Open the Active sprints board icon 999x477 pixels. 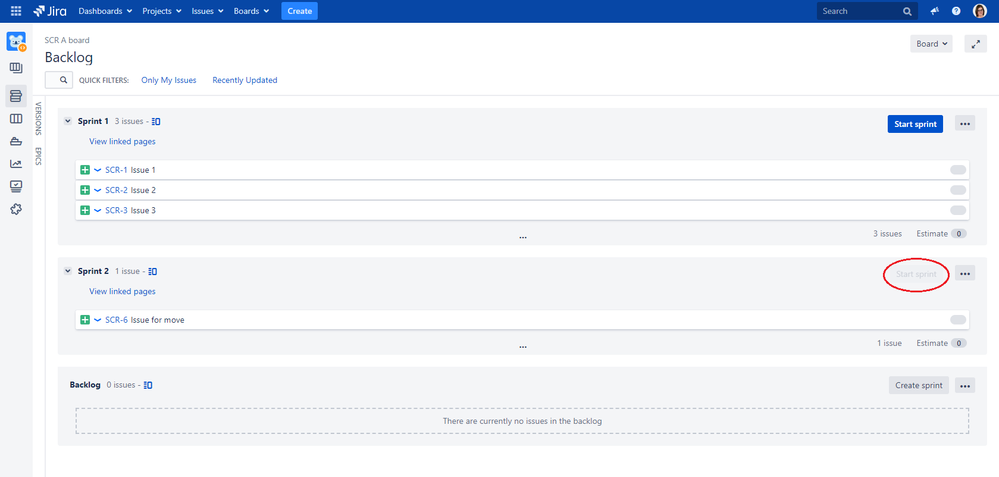(16, 119)
